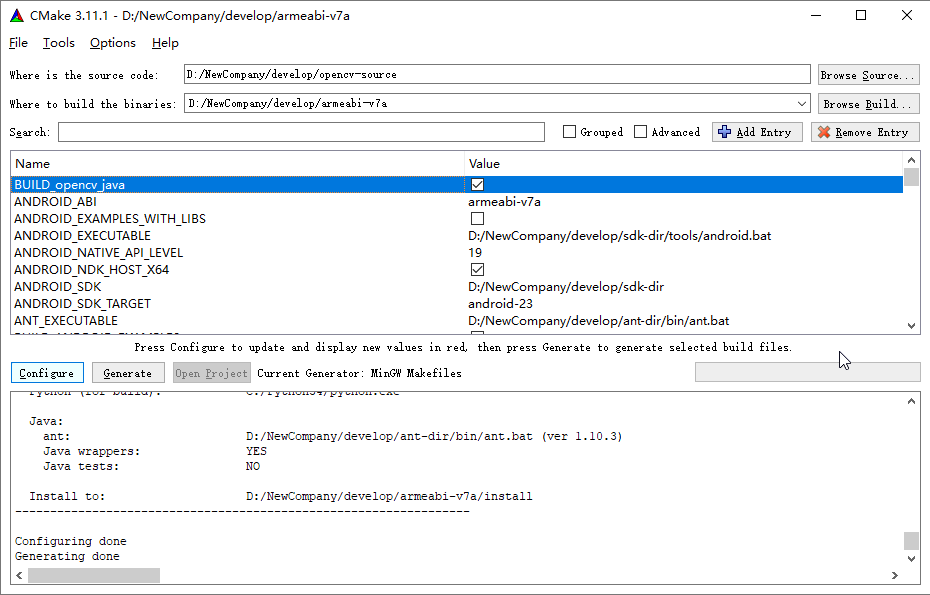The image size is (930, 595).
Task: Click the Configure button
Action: coord(47,373)
